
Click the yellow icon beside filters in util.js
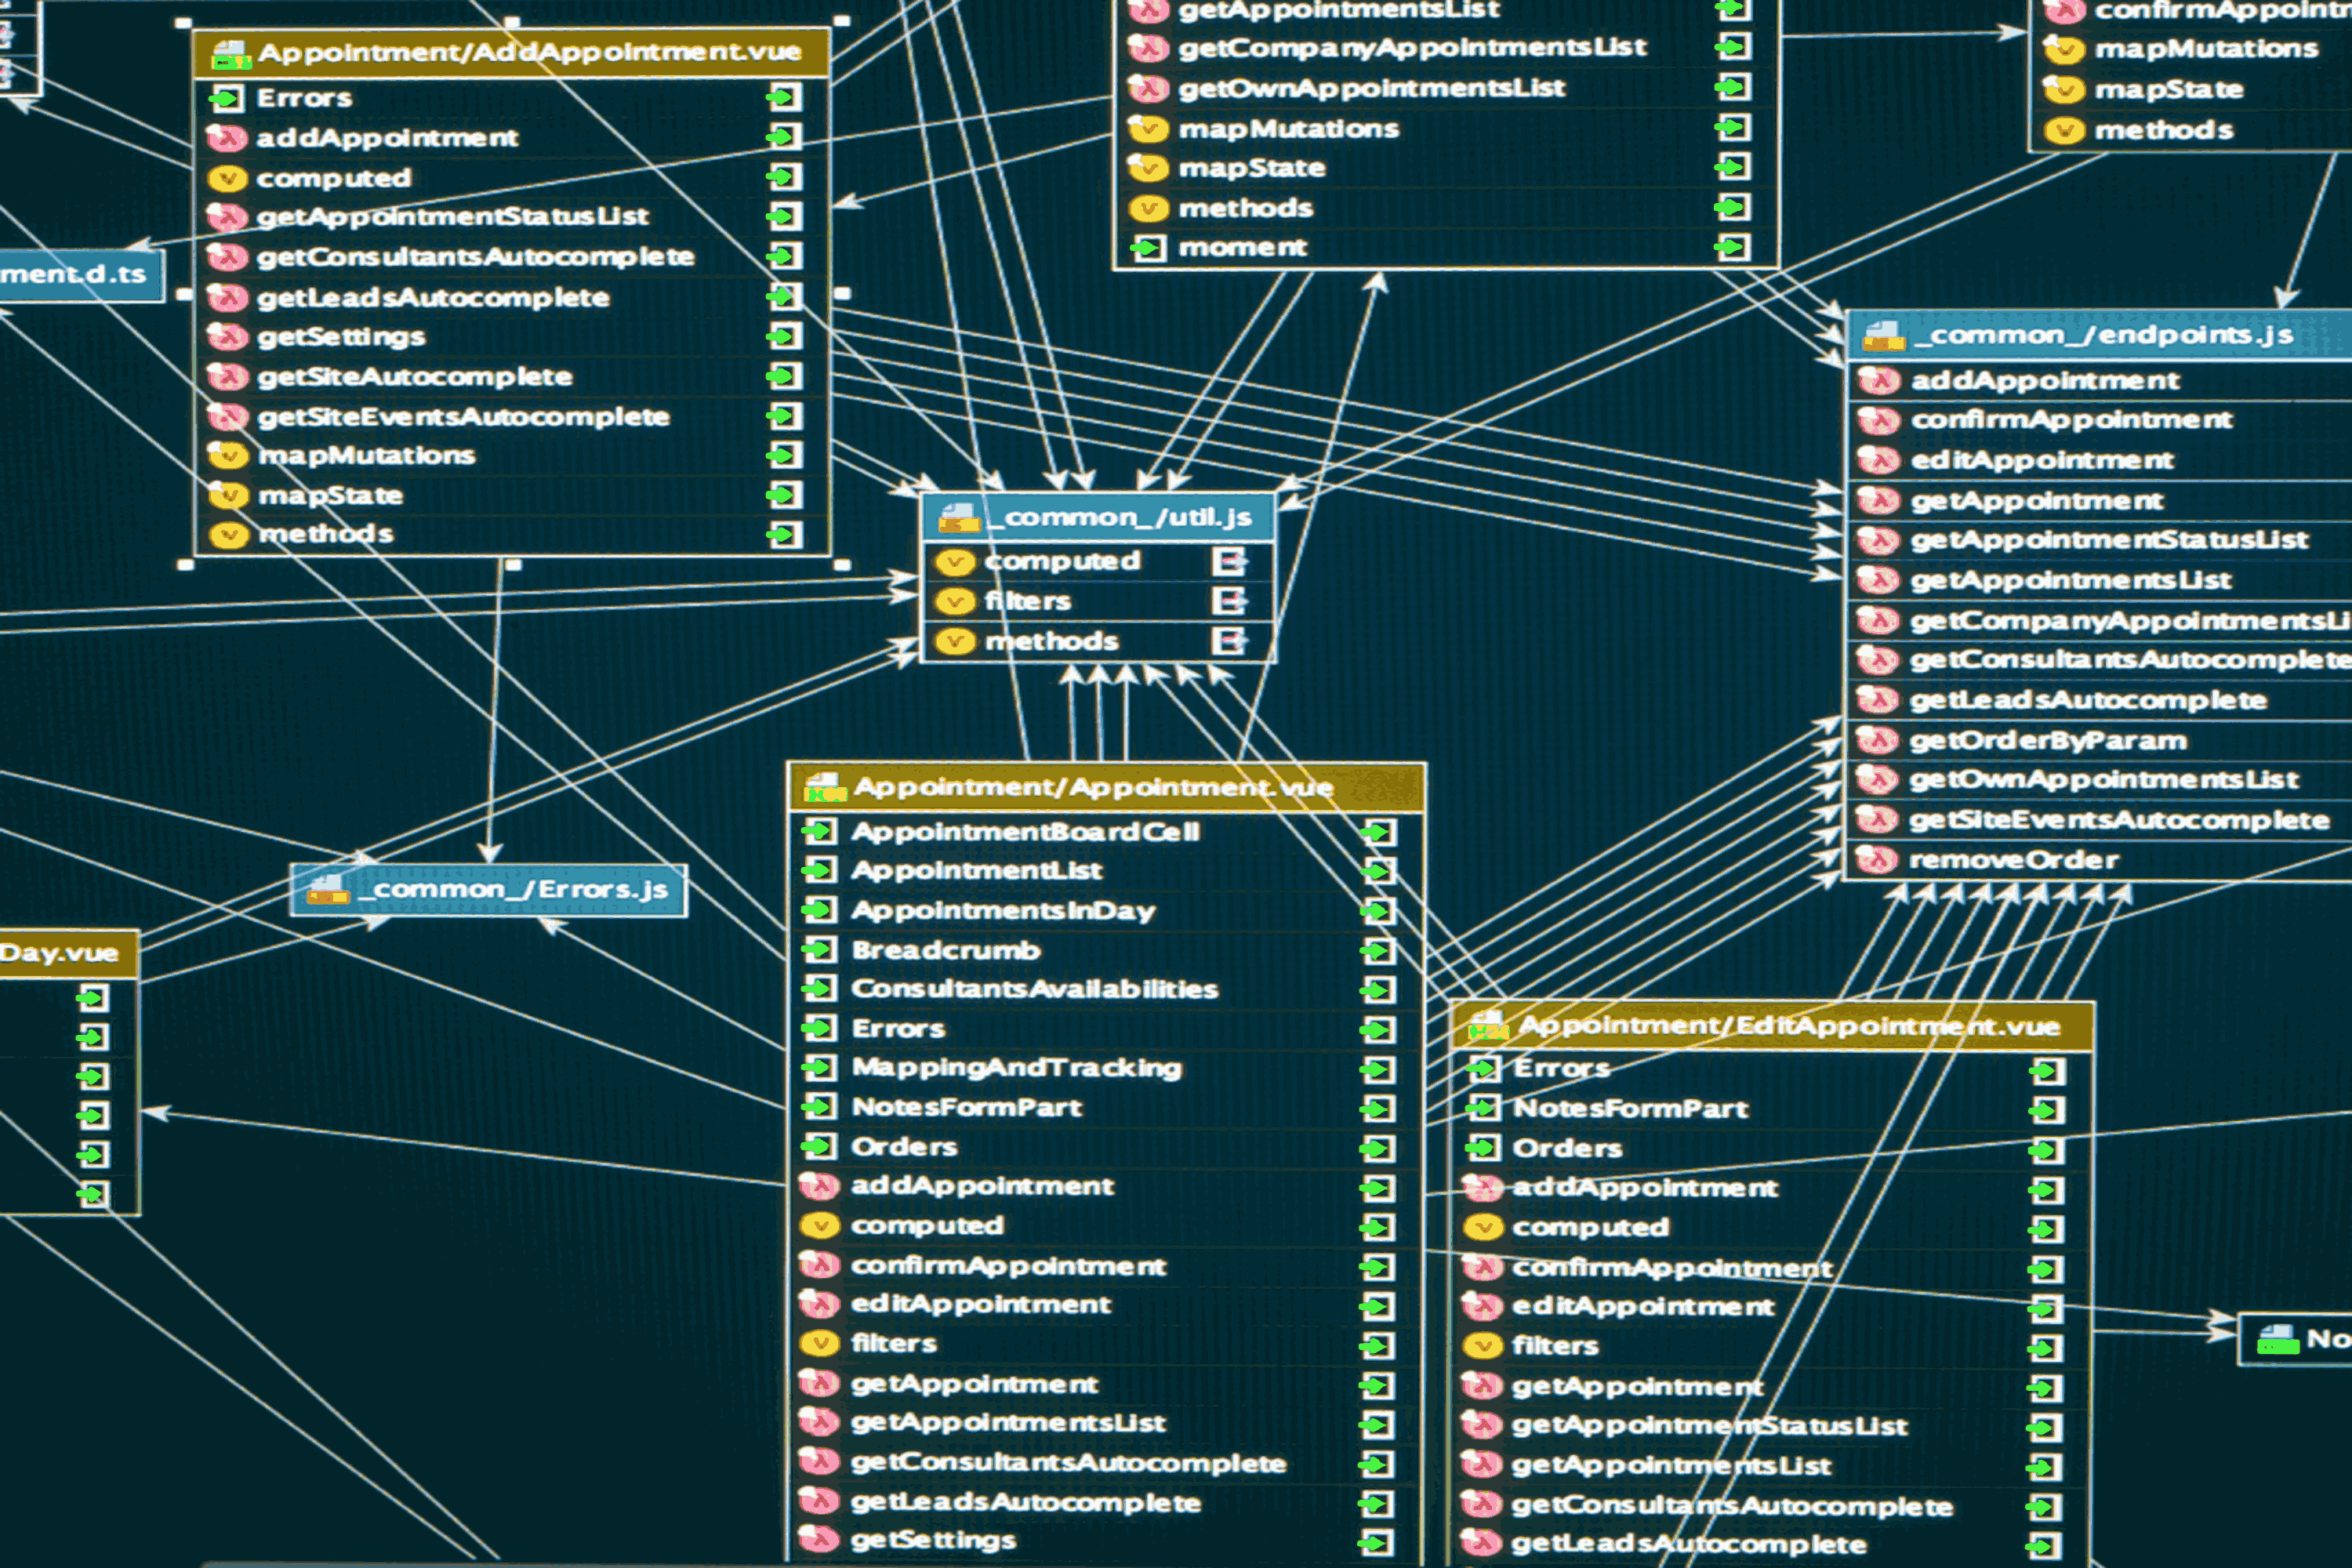pos(955,601)
